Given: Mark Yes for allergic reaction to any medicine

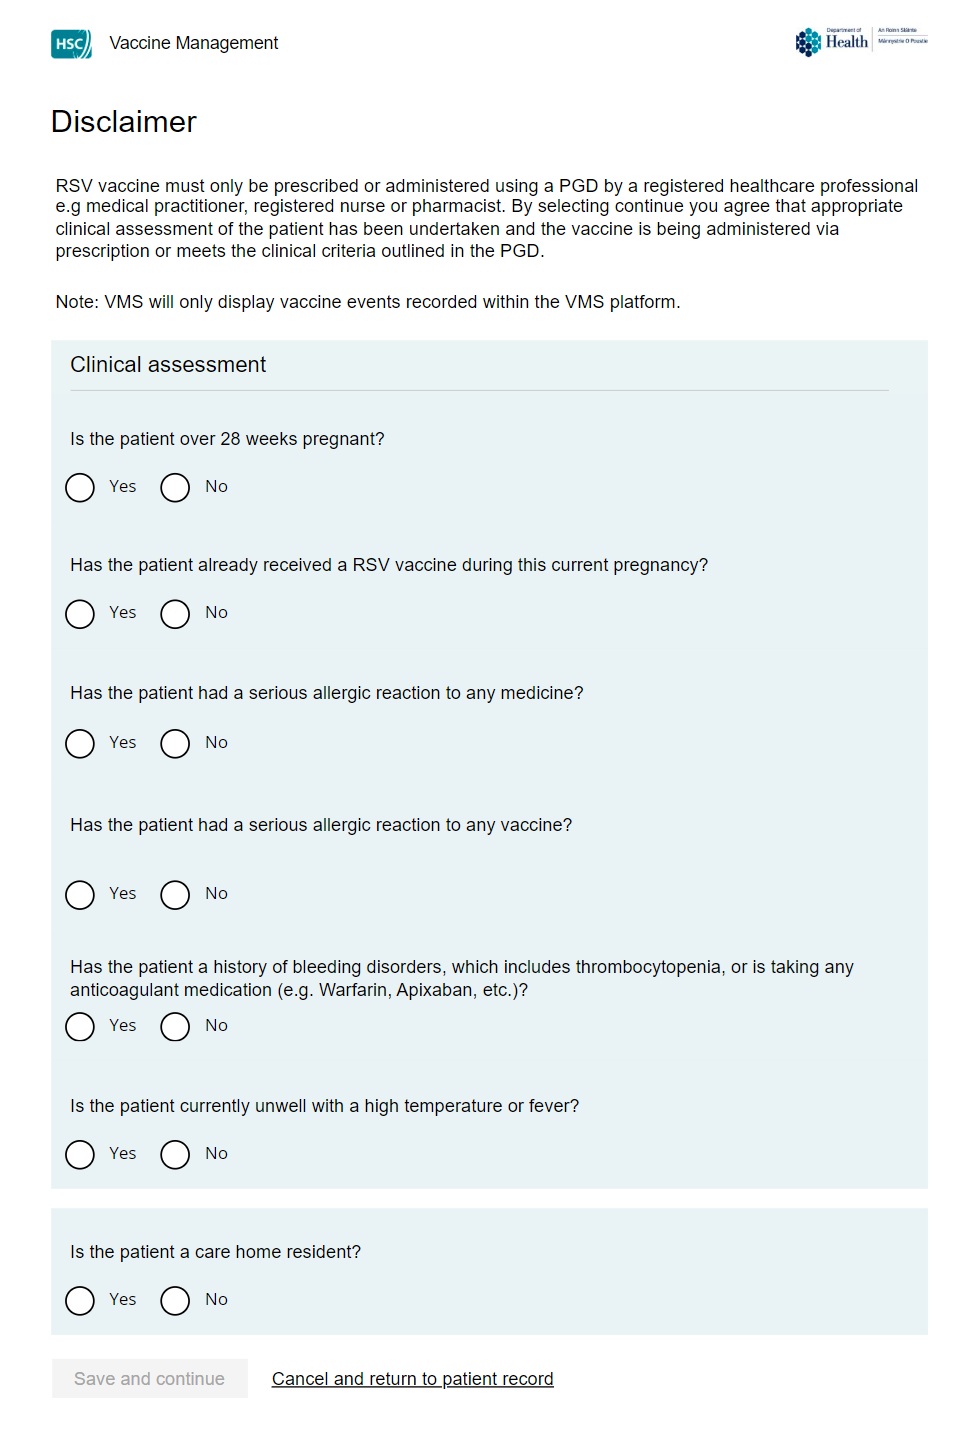Looking at the screenshot, I should click(x=80, y=744).
